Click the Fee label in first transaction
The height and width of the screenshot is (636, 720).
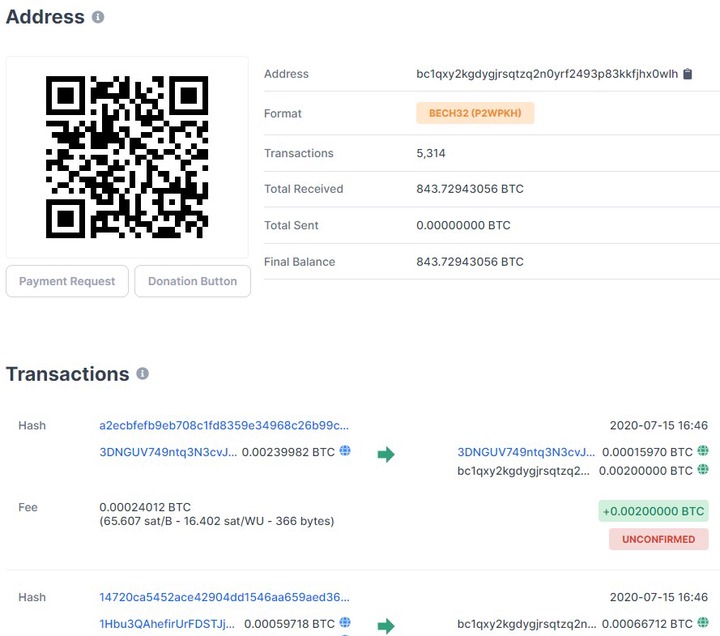pyautogui.click(x=28, y=507)
